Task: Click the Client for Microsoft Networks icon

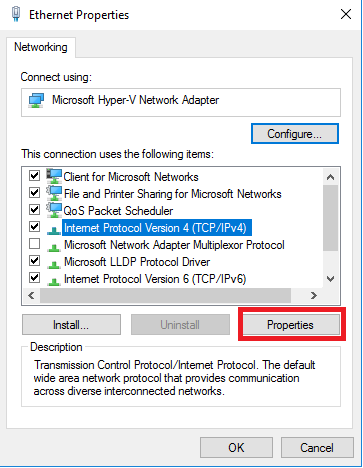Action: click(x=54, y=176)
